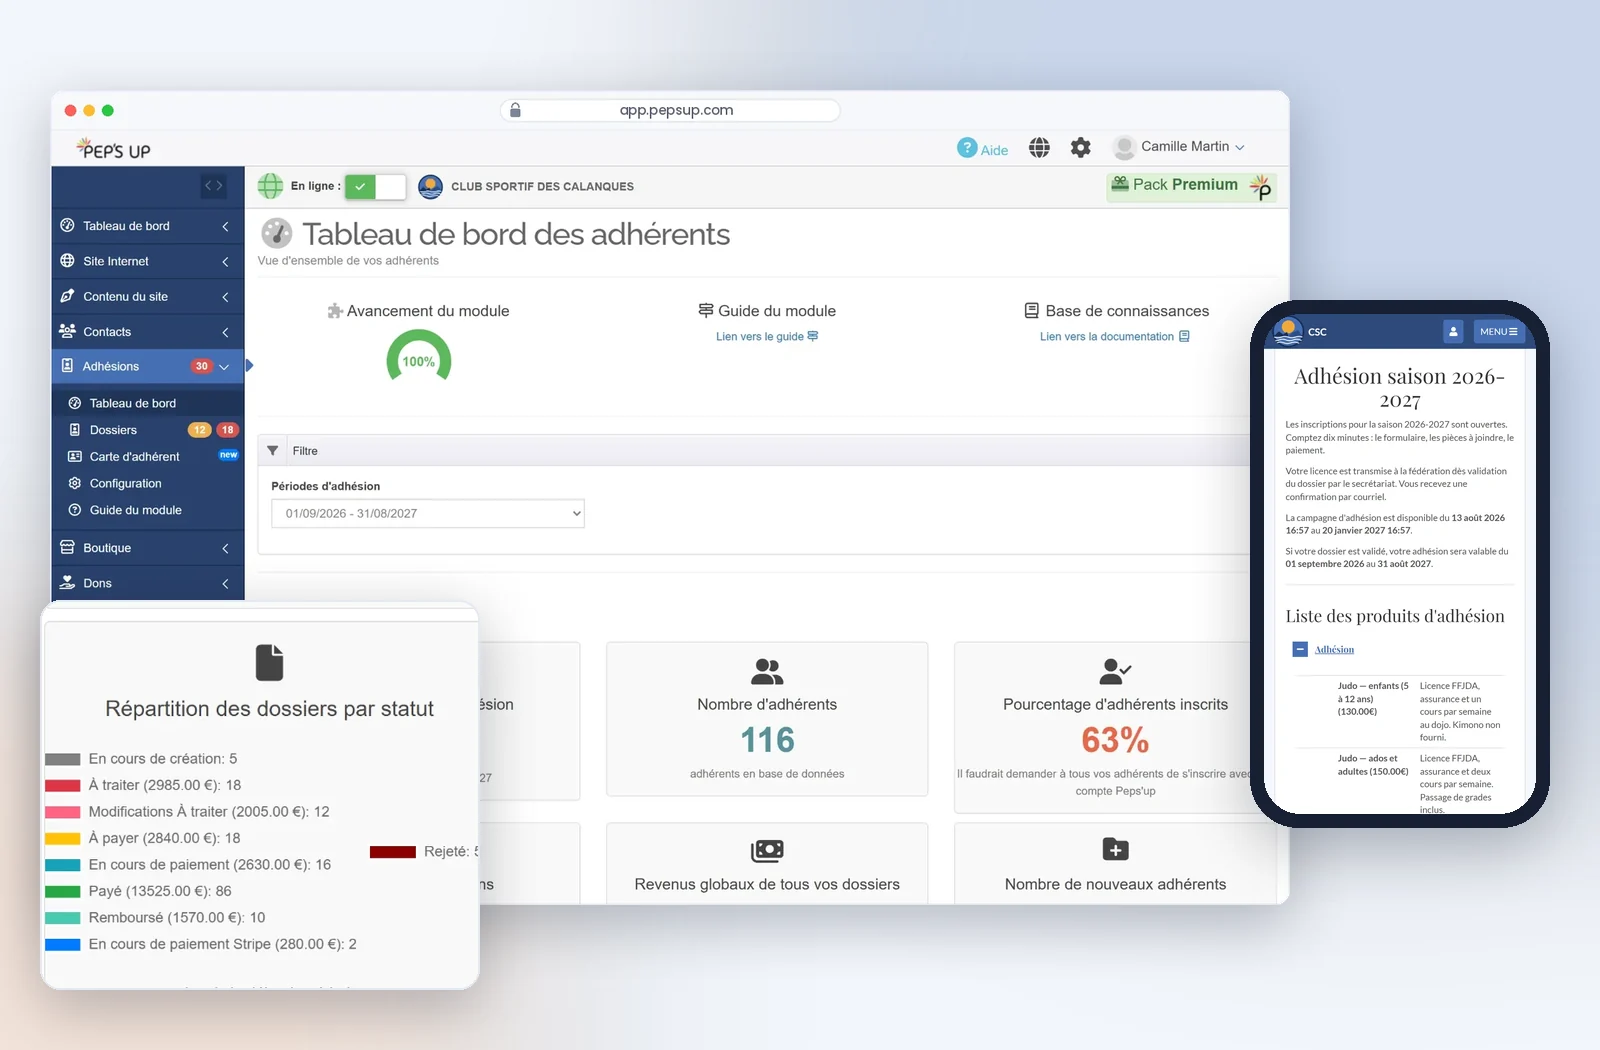Viewport: 1600px width, 1050px height.
Task: Open the Camille Martin account menu
Action: tap(1179, 147)
